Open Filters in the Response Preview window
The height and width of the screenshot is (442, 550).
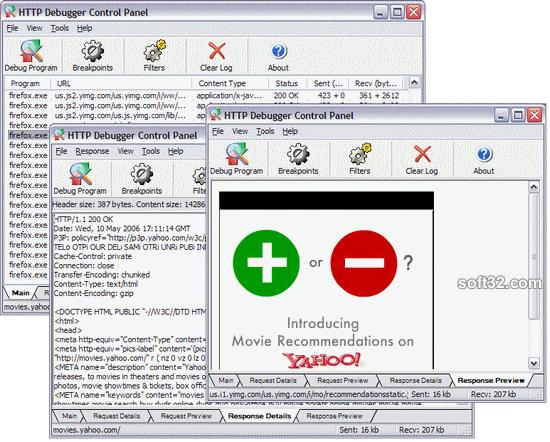pos(360,159)
